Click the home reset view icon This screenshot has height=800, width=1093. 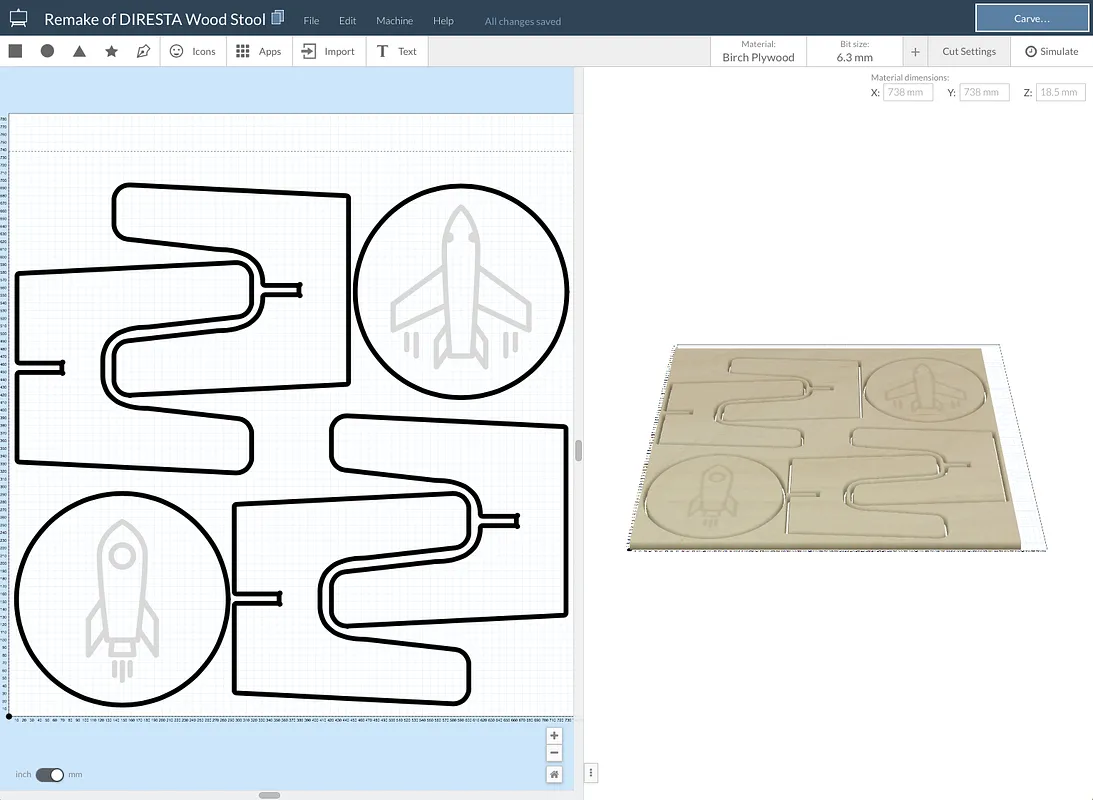tap(554, 774)
